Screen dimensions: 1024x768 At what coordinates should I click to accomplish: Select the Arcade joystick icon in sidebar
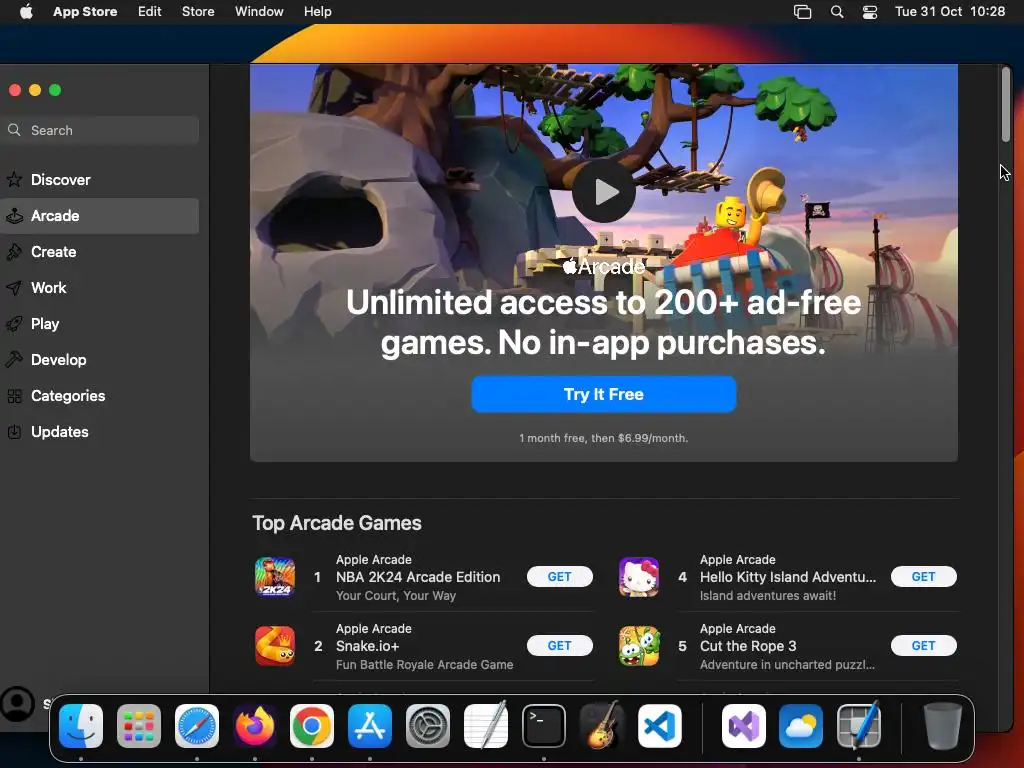pos(14,216)
